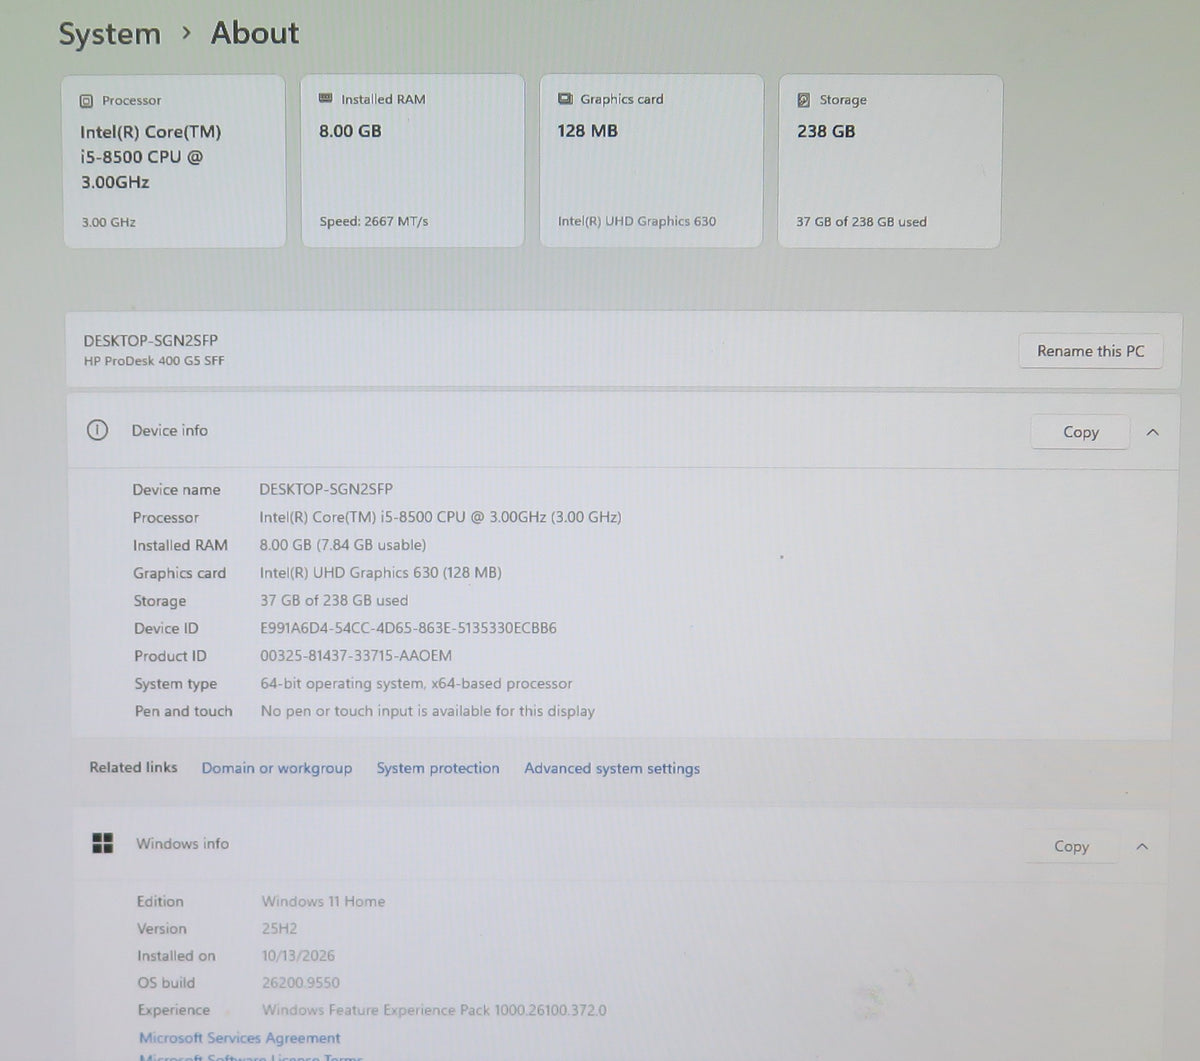This screenshot has width=1200, height=1061.
Task: Open the Processor summary card
Action: pyautogui.click(x=174, y=162)
